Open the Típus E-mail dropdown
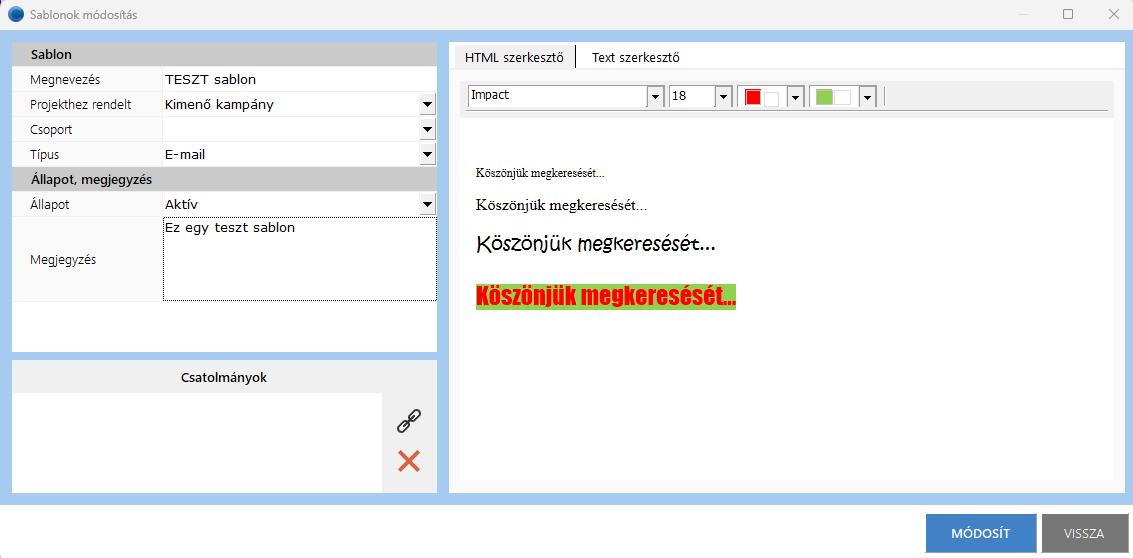1133x558 pixels. [427, 154]
